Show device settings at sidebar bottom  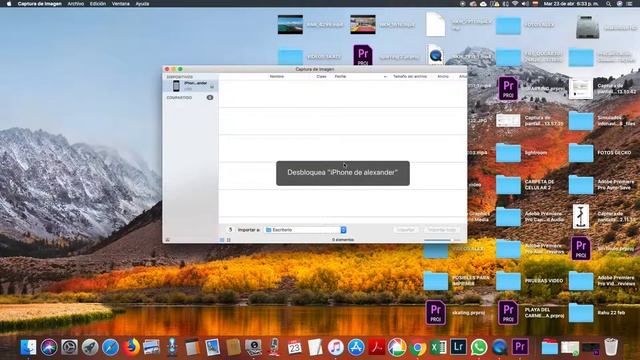tap(167, 240)
